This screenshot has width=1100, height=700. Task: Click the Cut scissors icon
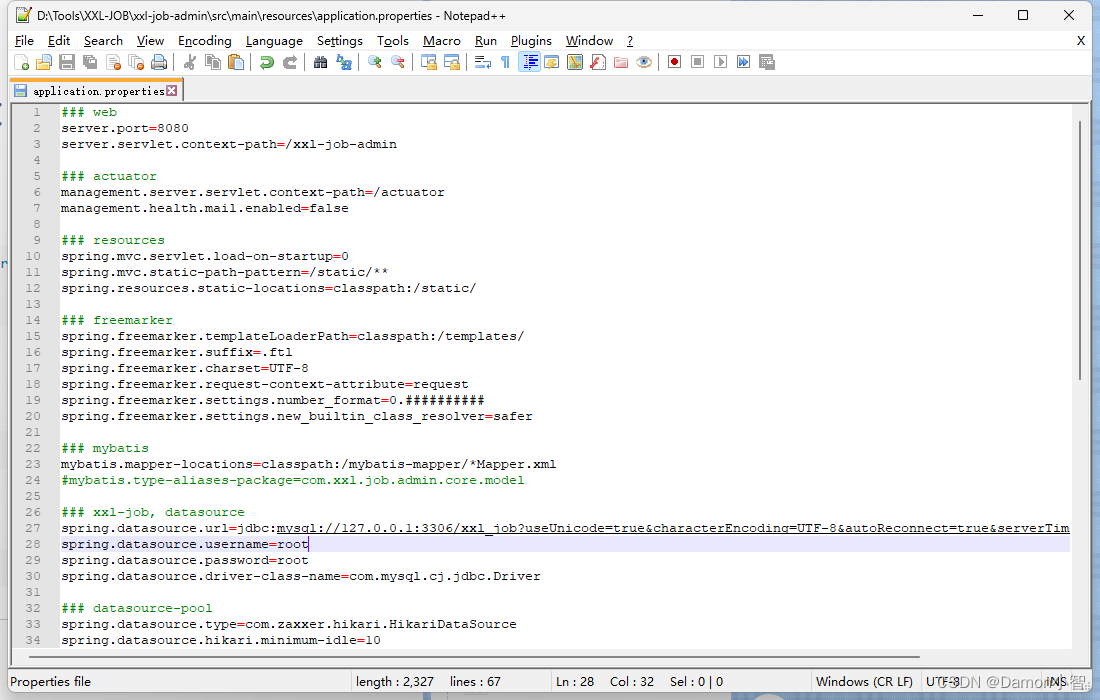[x=190, y=62]
